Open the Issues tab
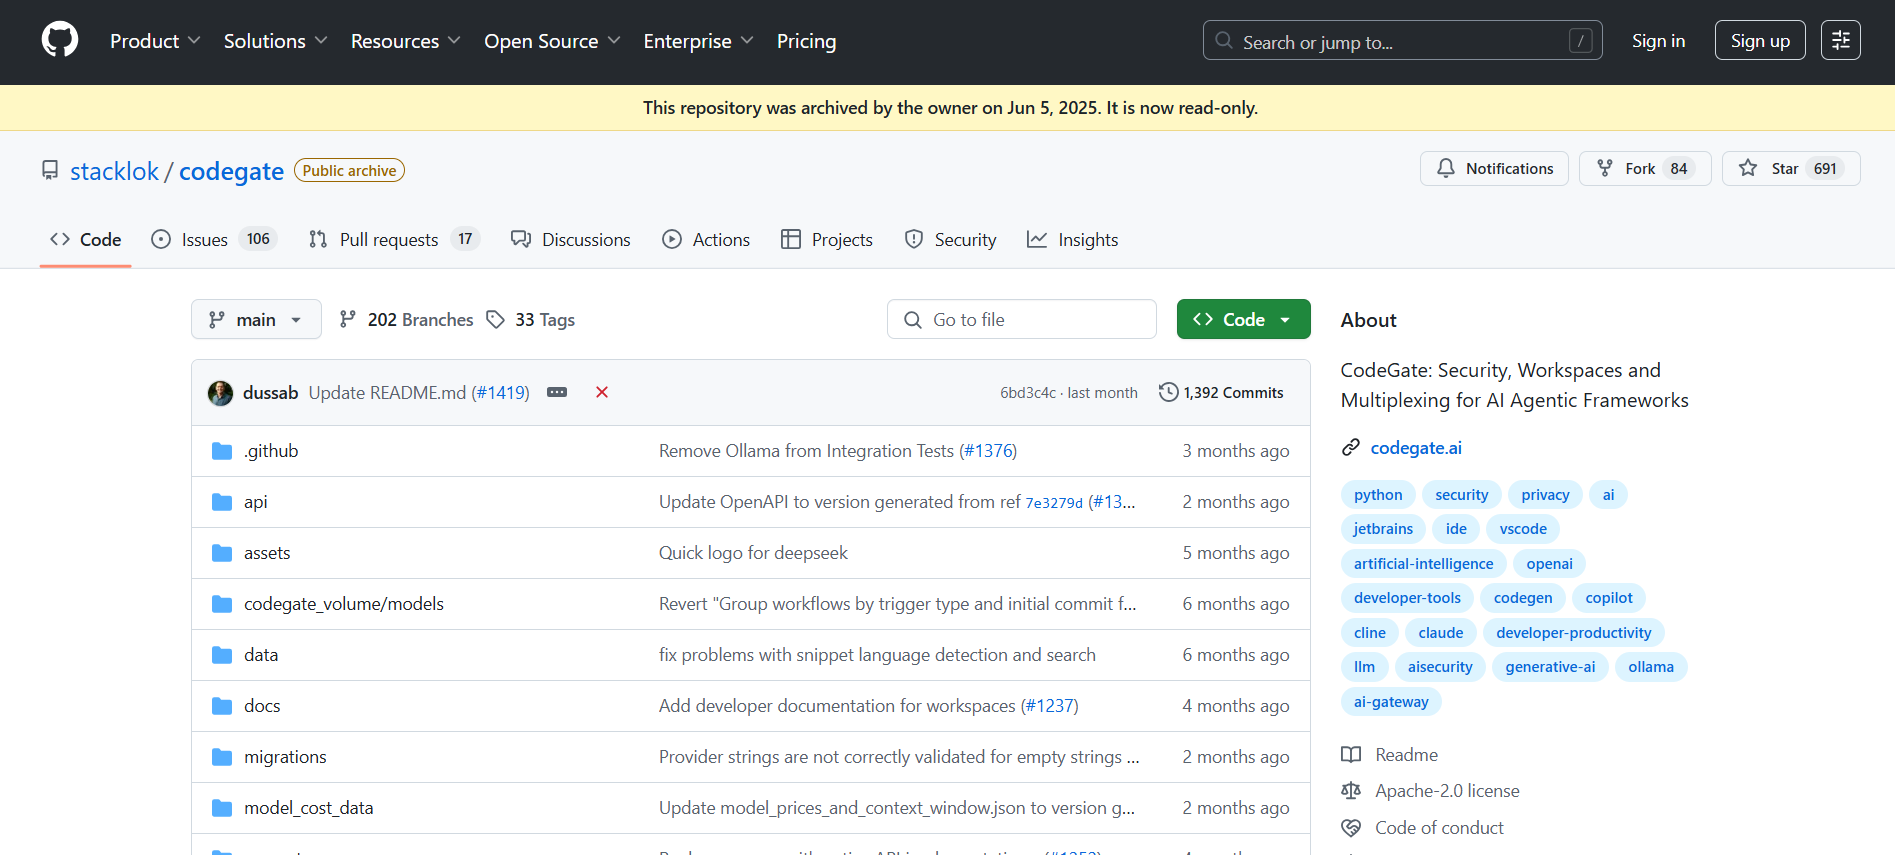 click(213, 239)
